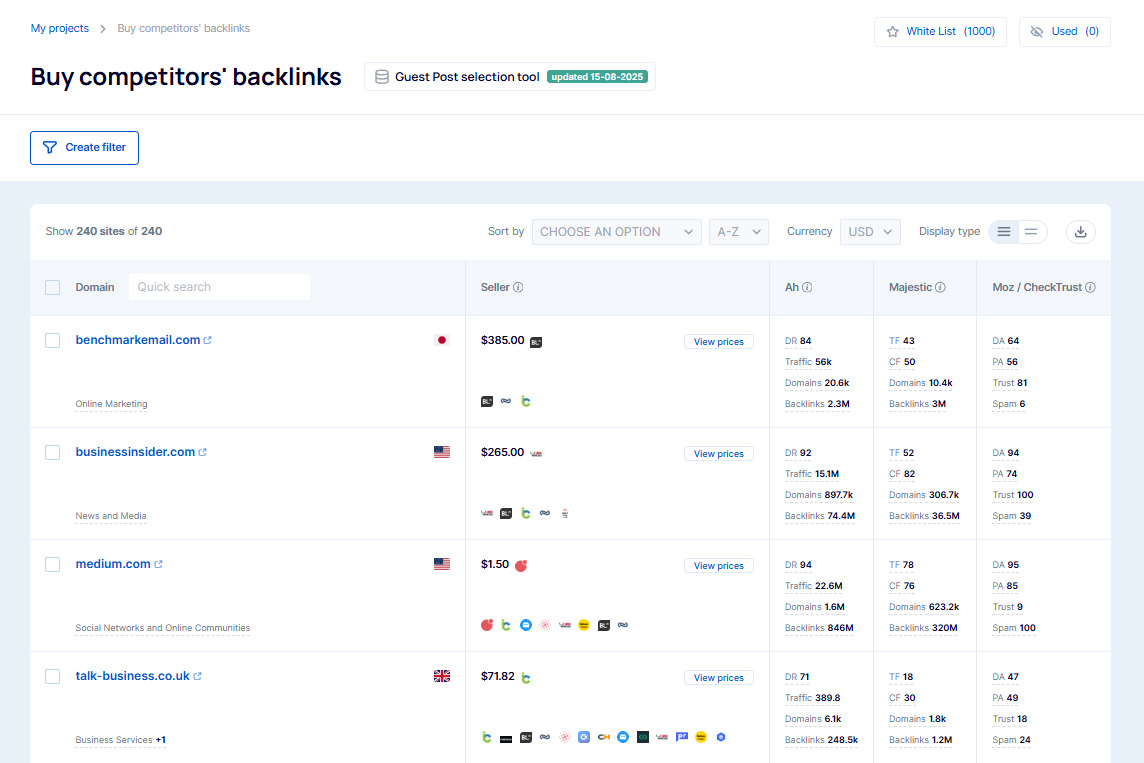Screen dimensions: 1144x763
Task: Click the 'Online Marketing' category label
Action: 111,404
